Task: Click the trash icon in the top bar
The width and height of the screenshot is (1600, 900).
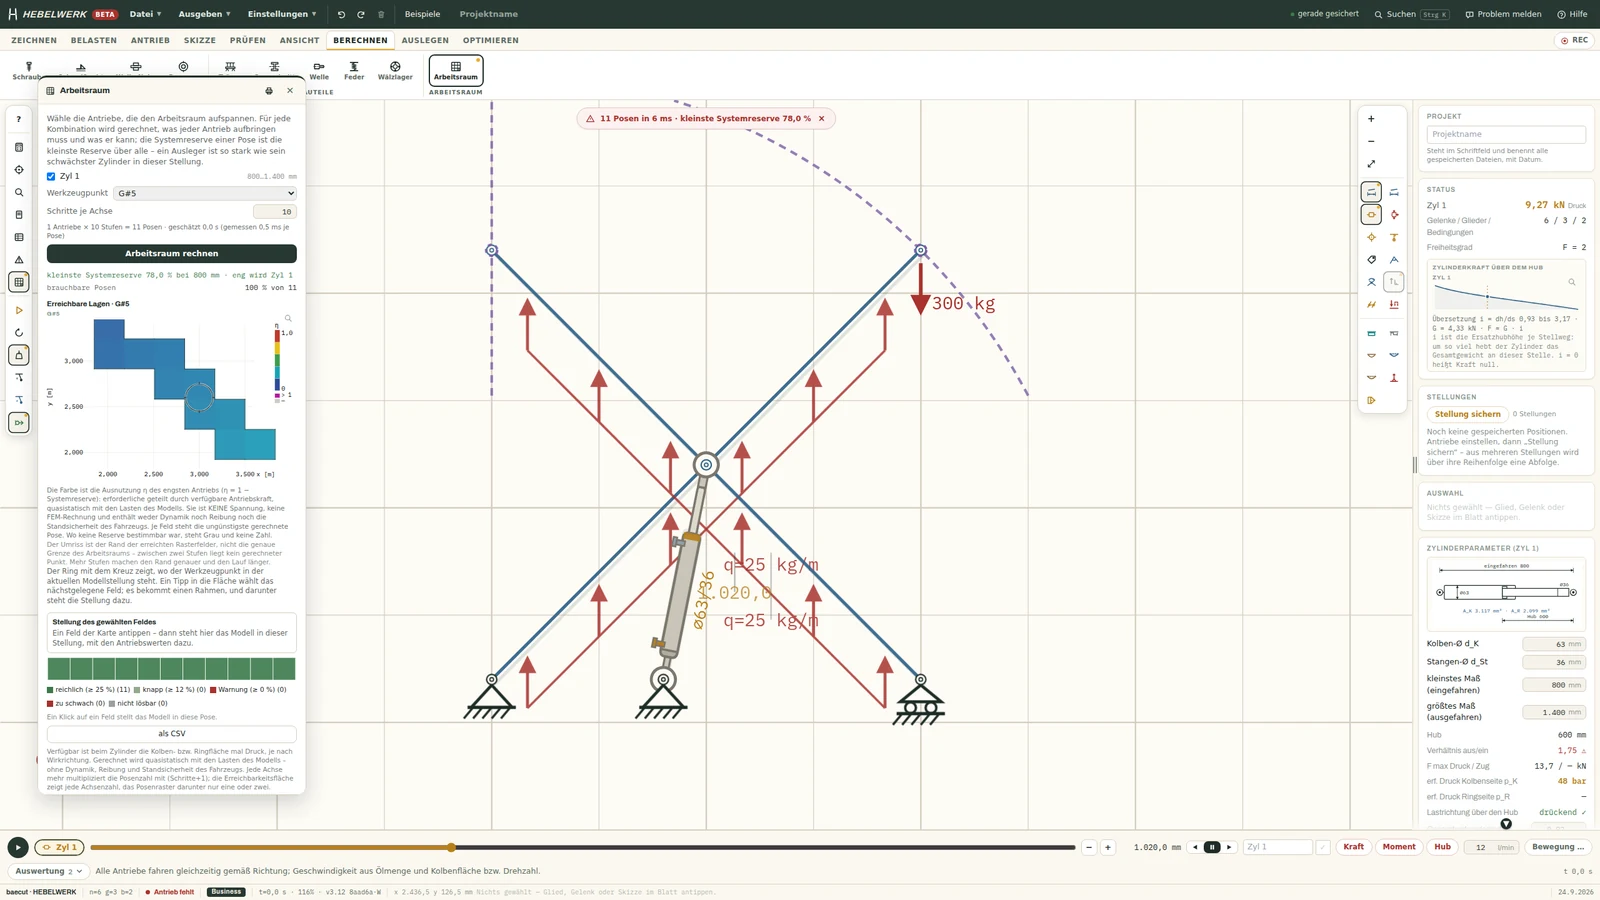Action: 381,14
